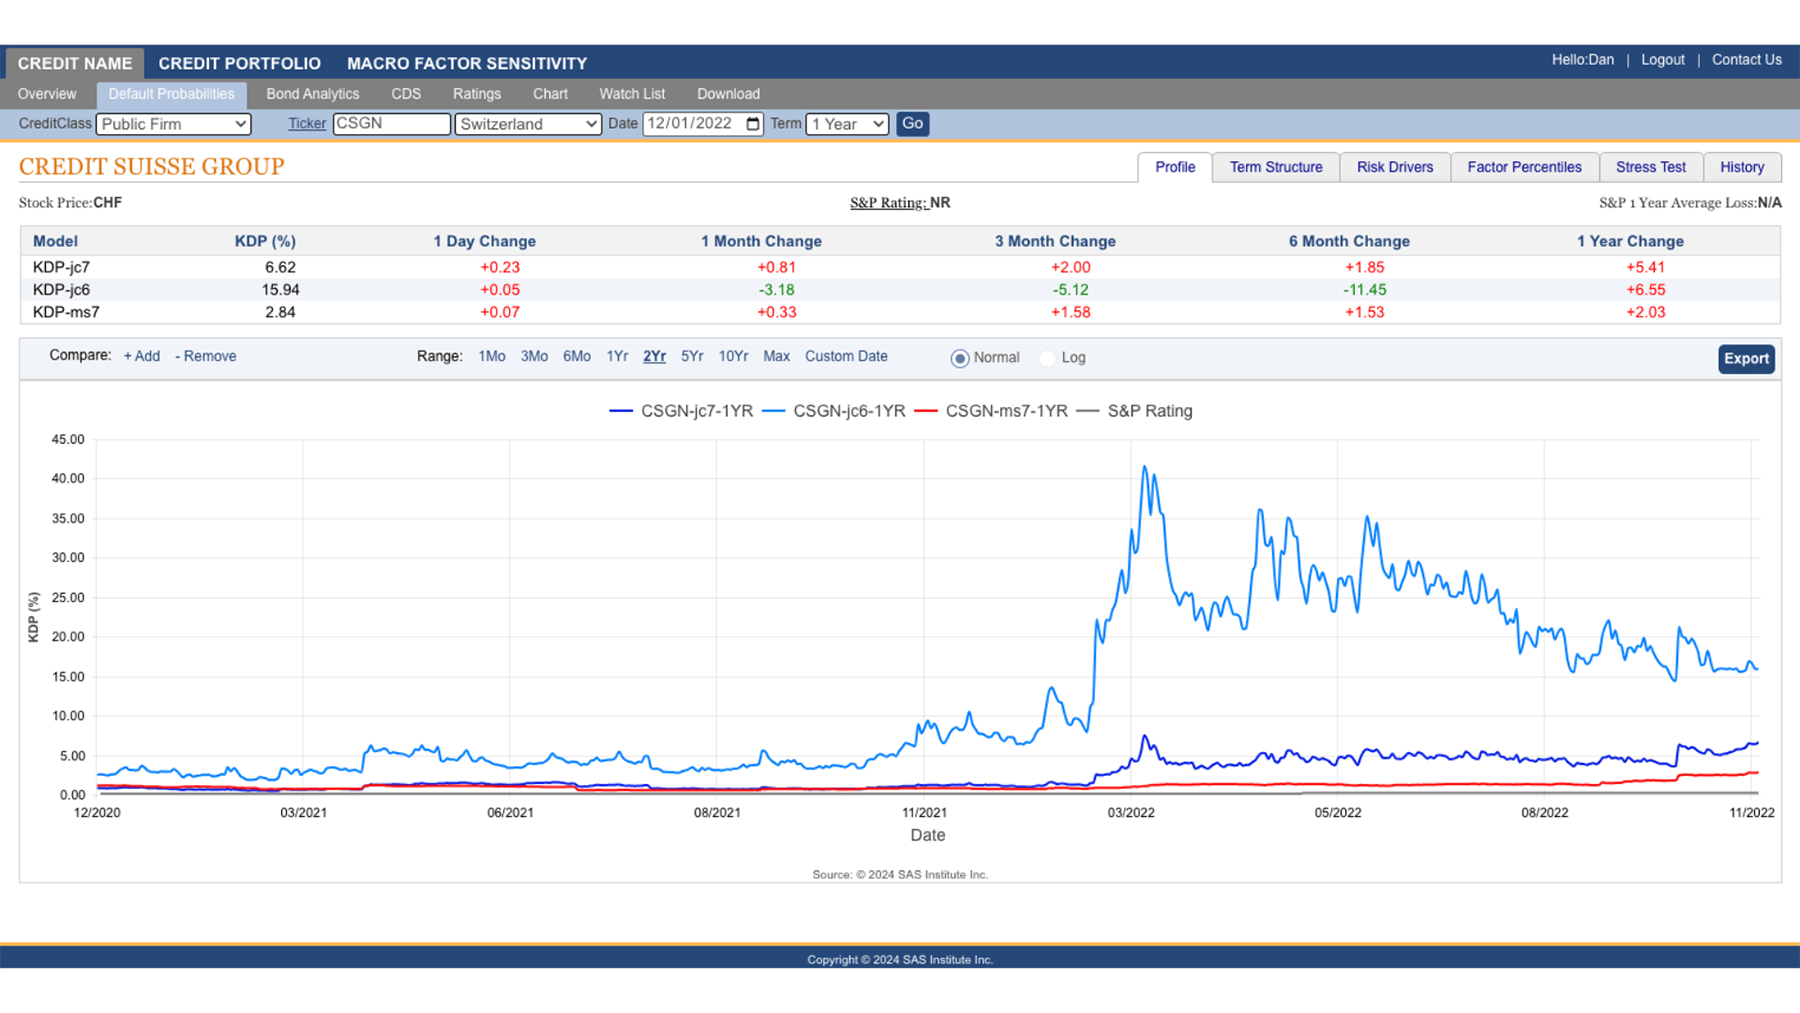Select the Normal scale radio button
1800x1013 pixels.
(x=960, y=358)
